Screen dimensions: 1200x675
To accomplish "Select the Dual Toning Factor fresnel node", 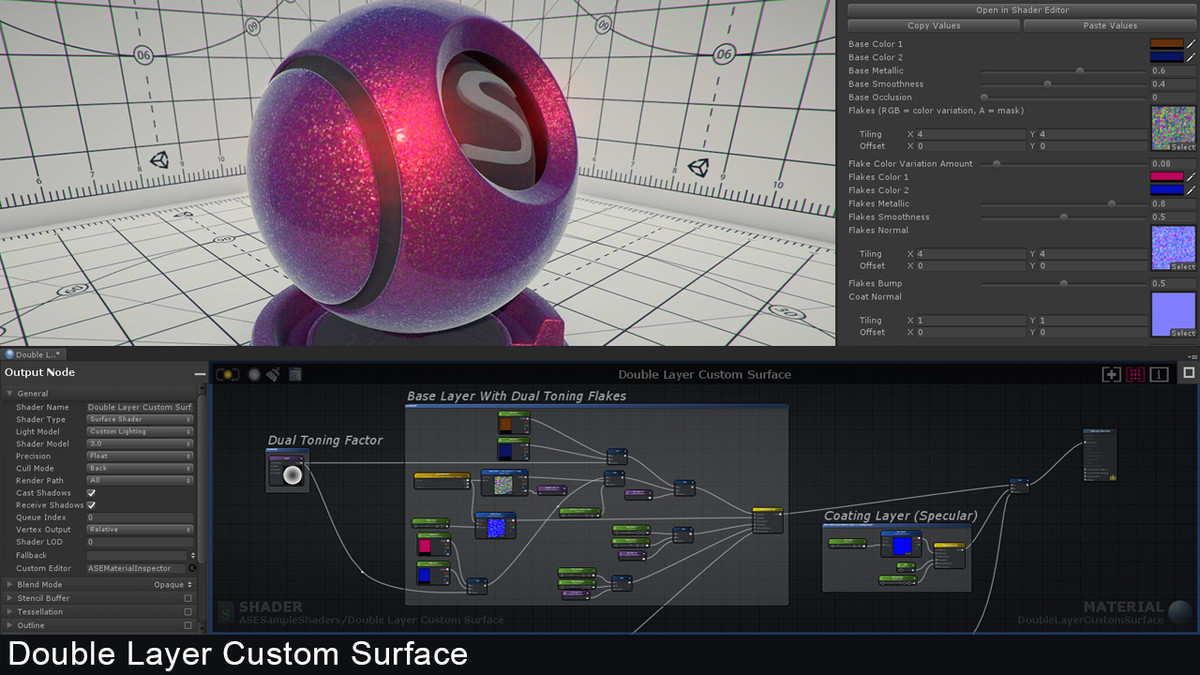I will 287,469.
